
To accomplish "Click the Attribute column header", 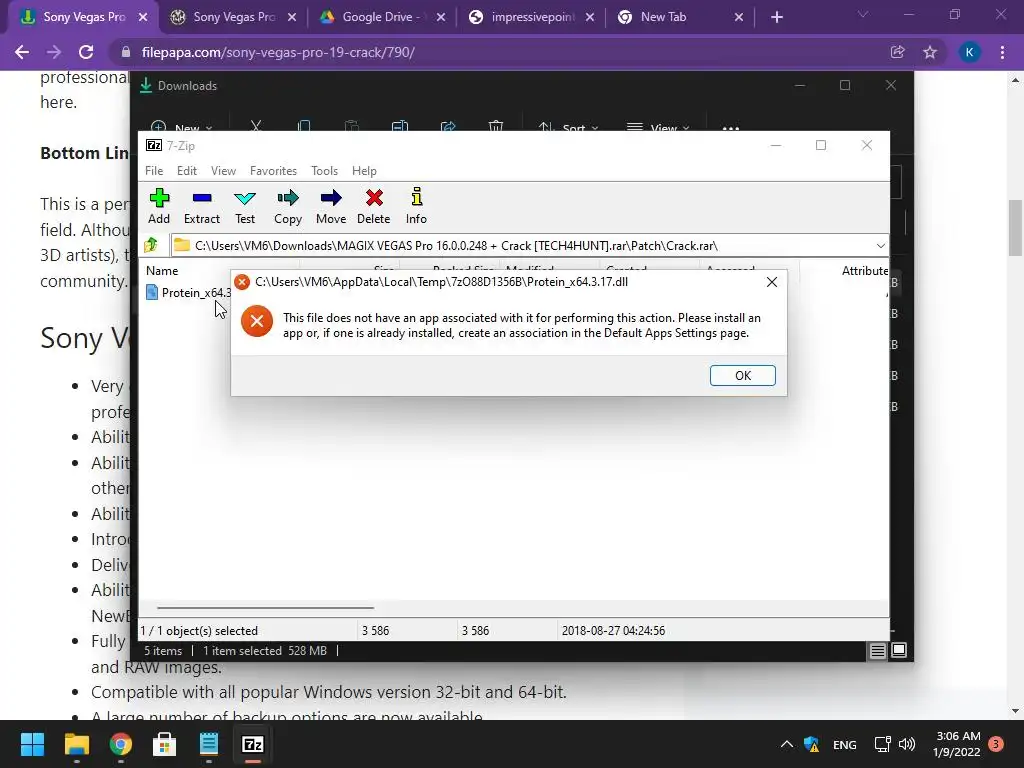I will point(865,270).
